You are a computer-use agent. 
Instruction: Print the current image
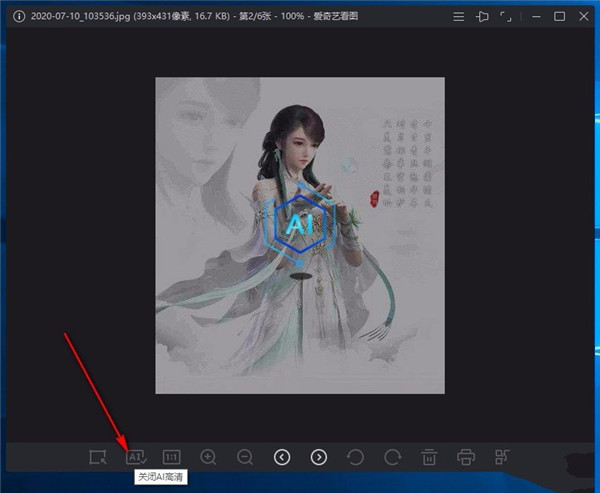[x=465, y=457]
